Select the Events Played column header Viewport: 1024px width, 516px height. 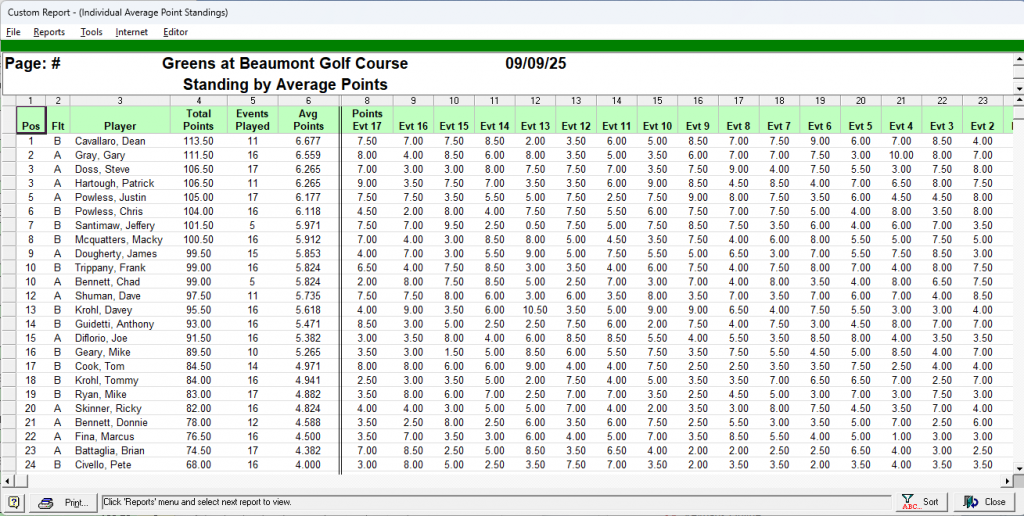point(252,120)
